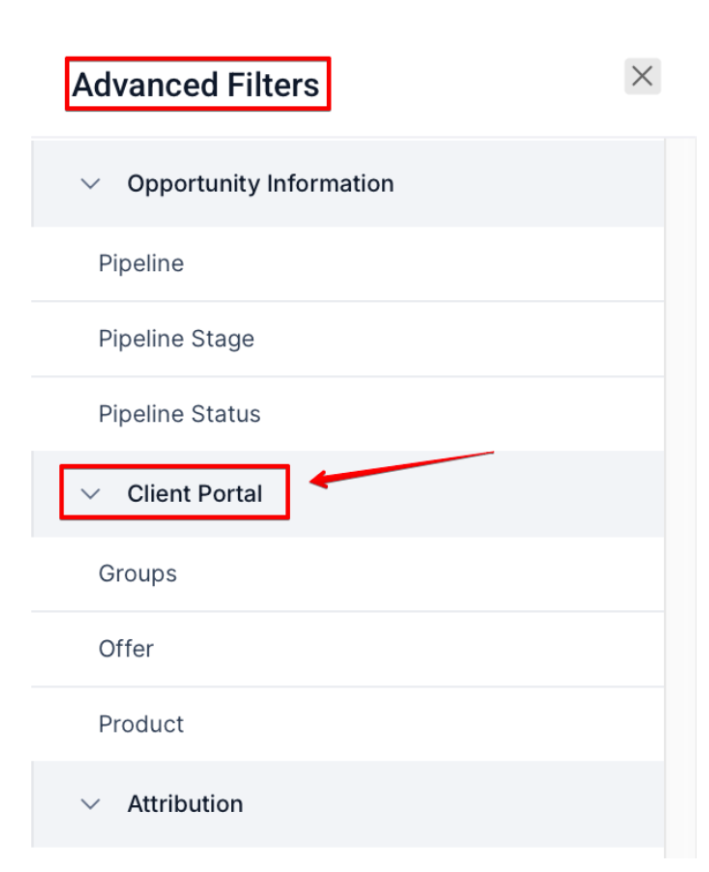Image resolution: width=709 pixels, height=872 pixels.
Task: Click the red arrow annotation
Action: pyautogui.click(x=400, y=468)
